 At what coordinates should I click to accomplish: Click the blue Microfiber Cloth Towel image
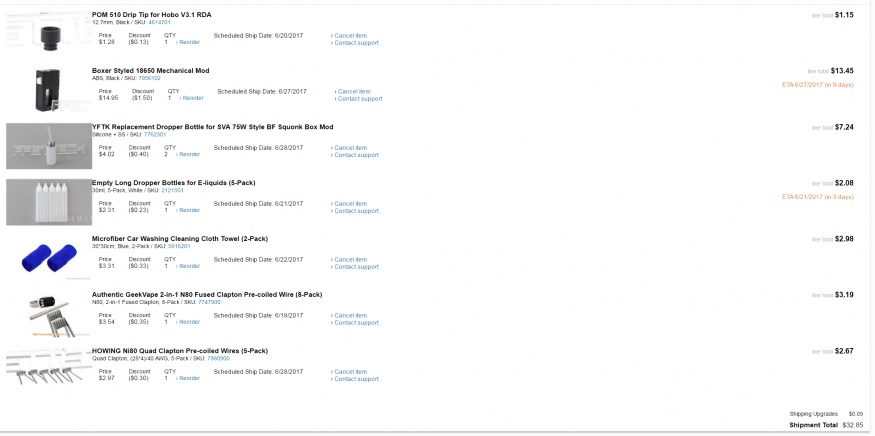click(48, 257)
